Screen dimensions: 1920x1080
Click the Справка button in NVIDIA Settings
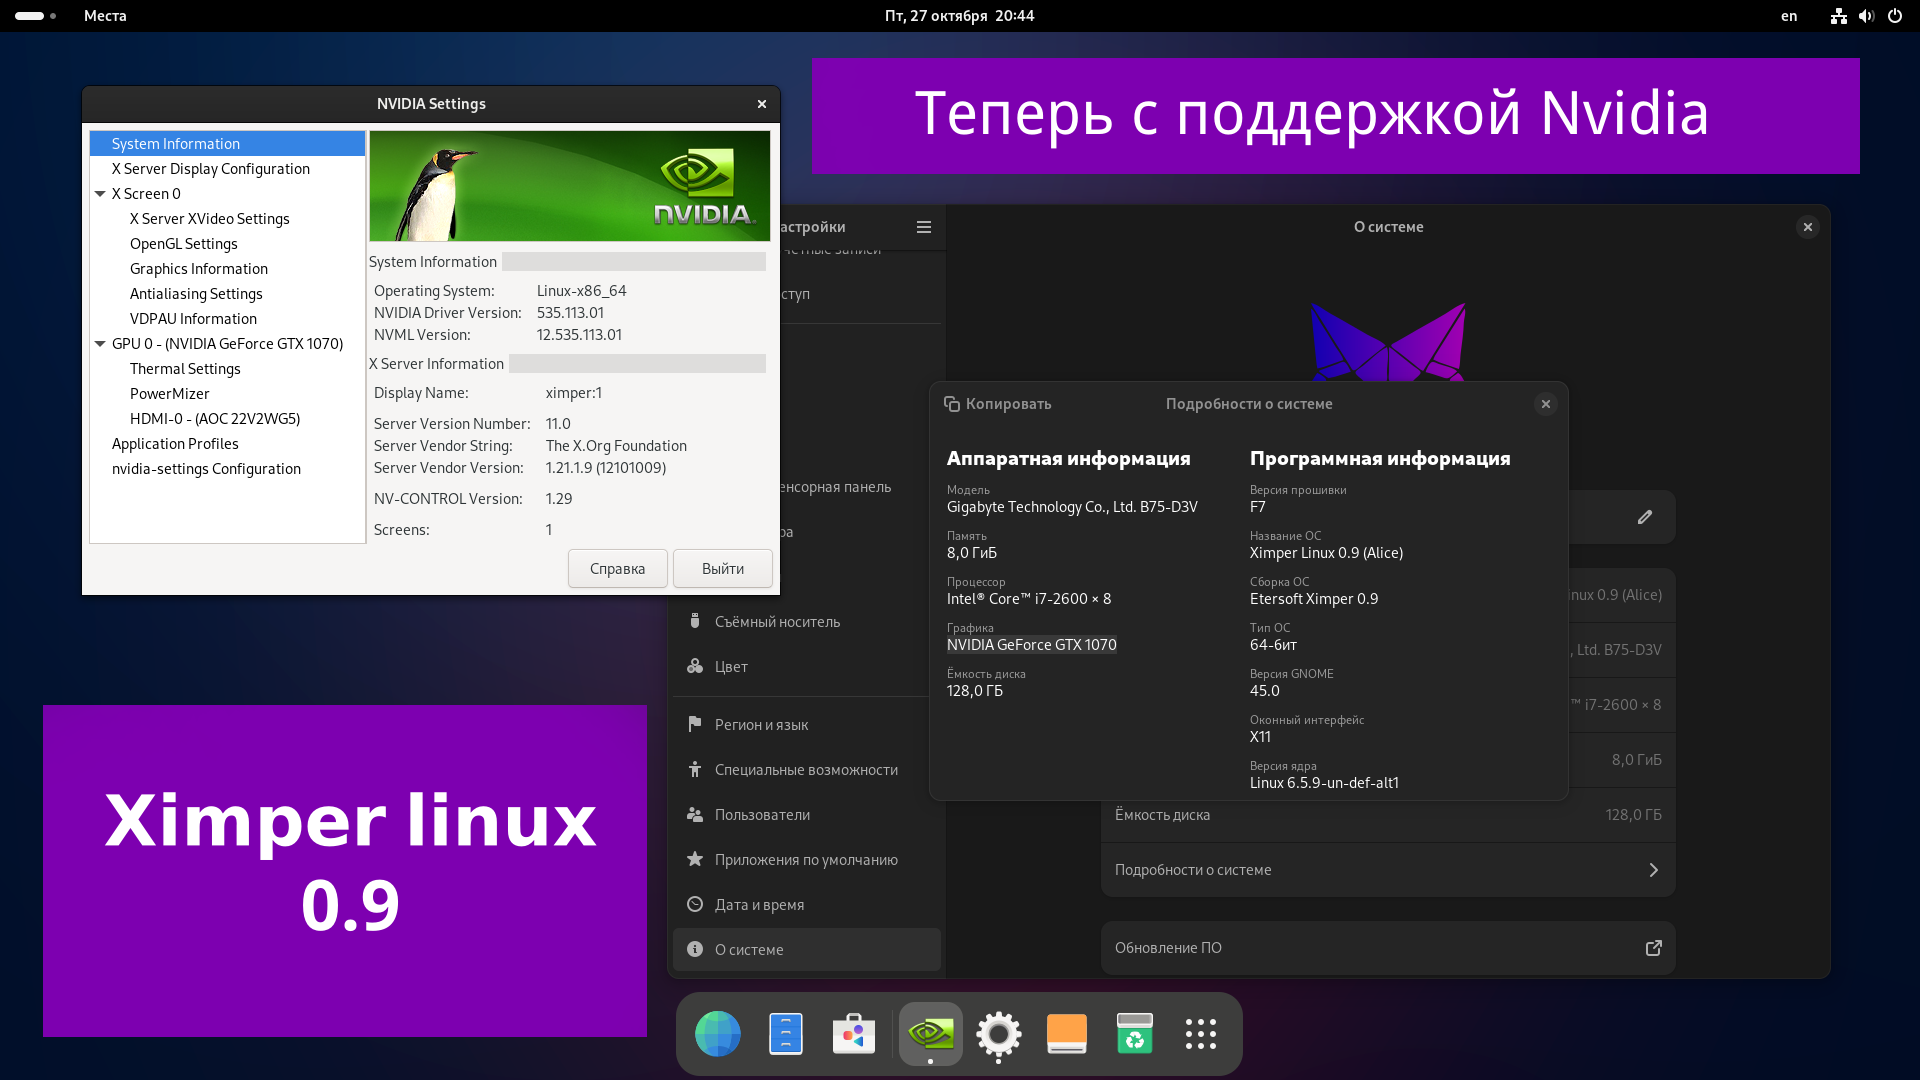617,568
